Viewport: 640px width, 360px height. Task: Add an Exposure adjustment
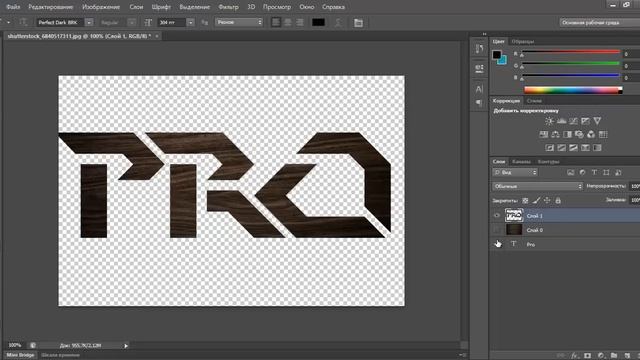(x=585, y=121)
